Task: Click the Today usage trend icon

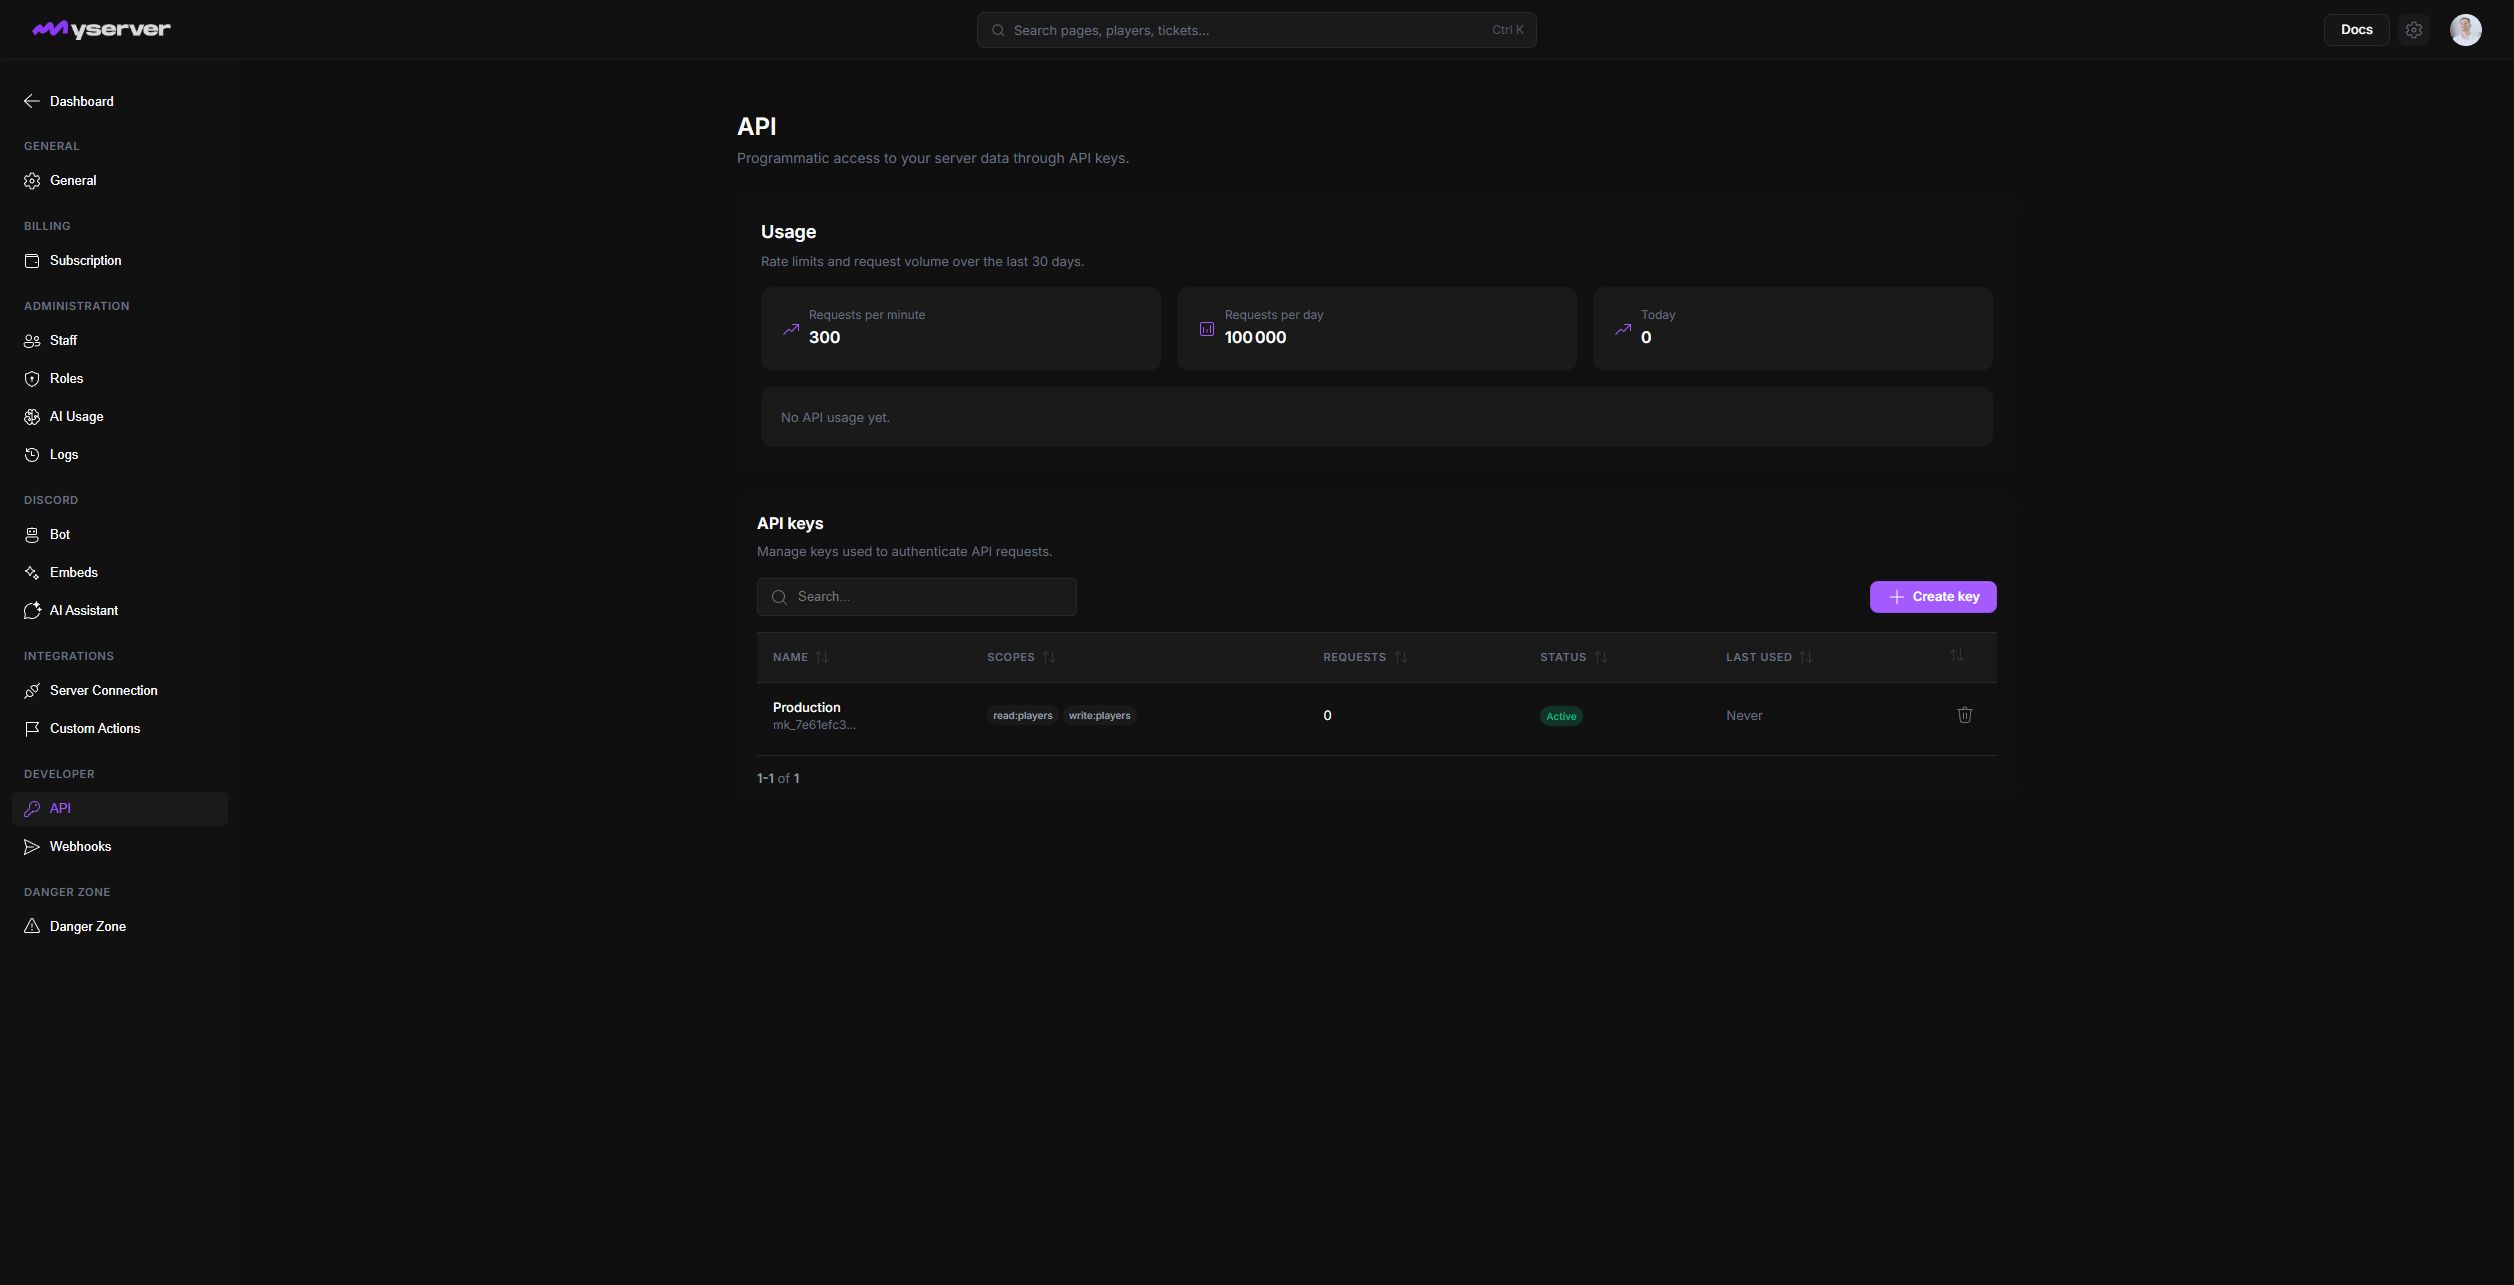Action: 1622,329
